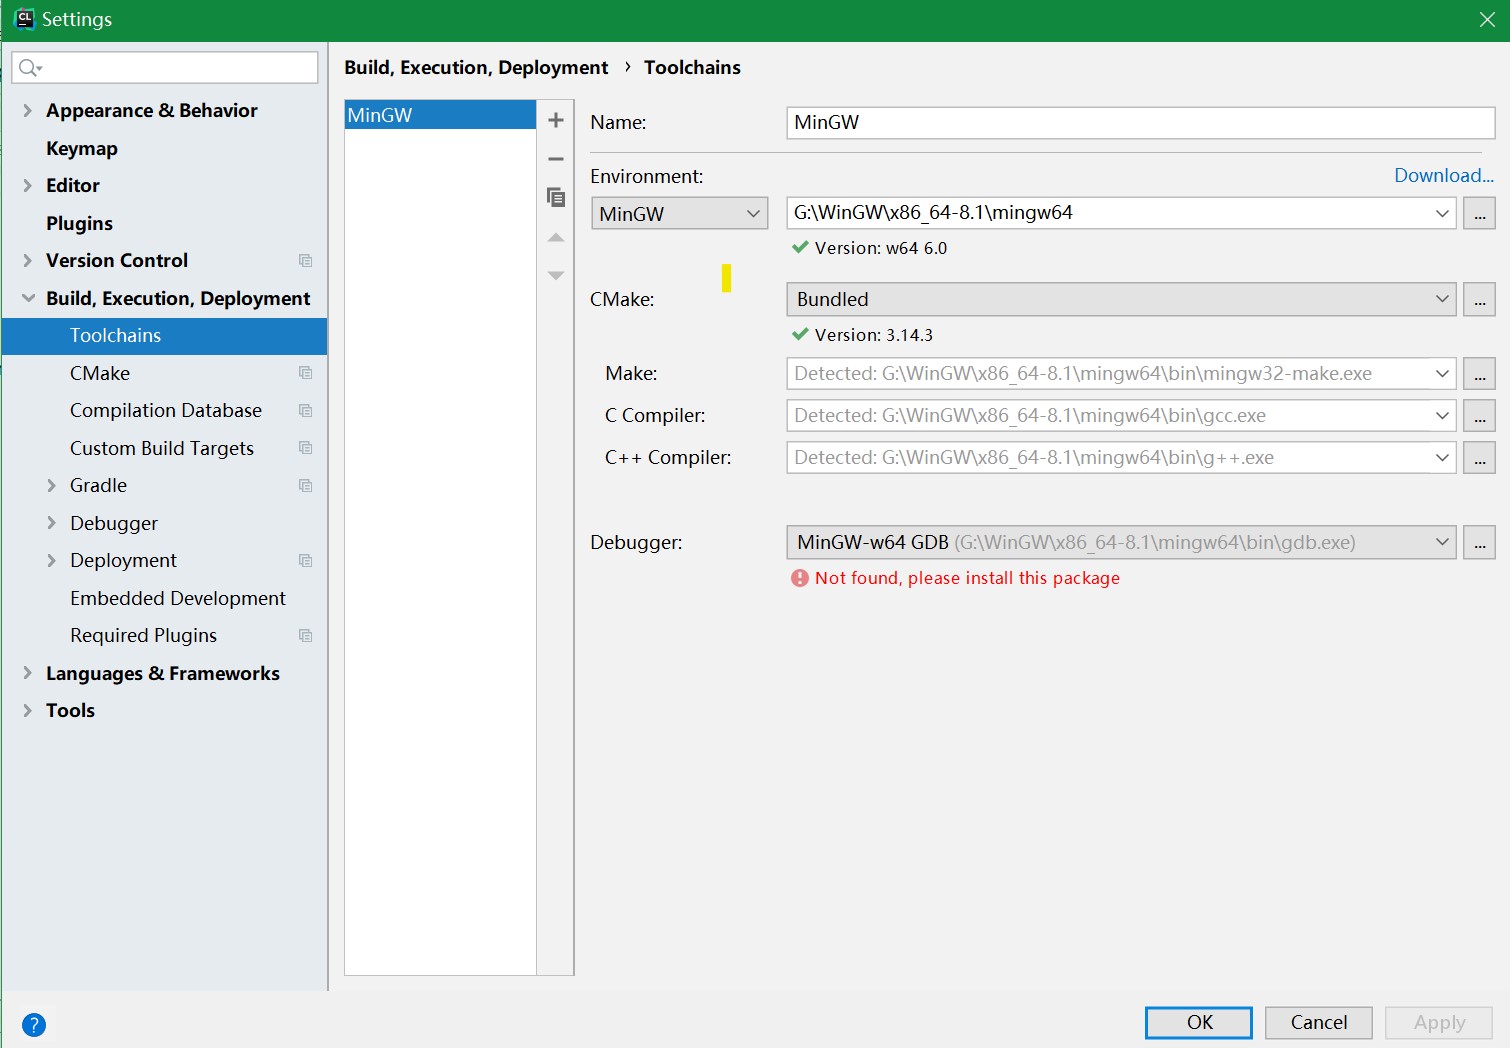Open the MinGW path dropdown
The width and height of the screenshot is (1510, 1048).
[x=1442, y=213]
